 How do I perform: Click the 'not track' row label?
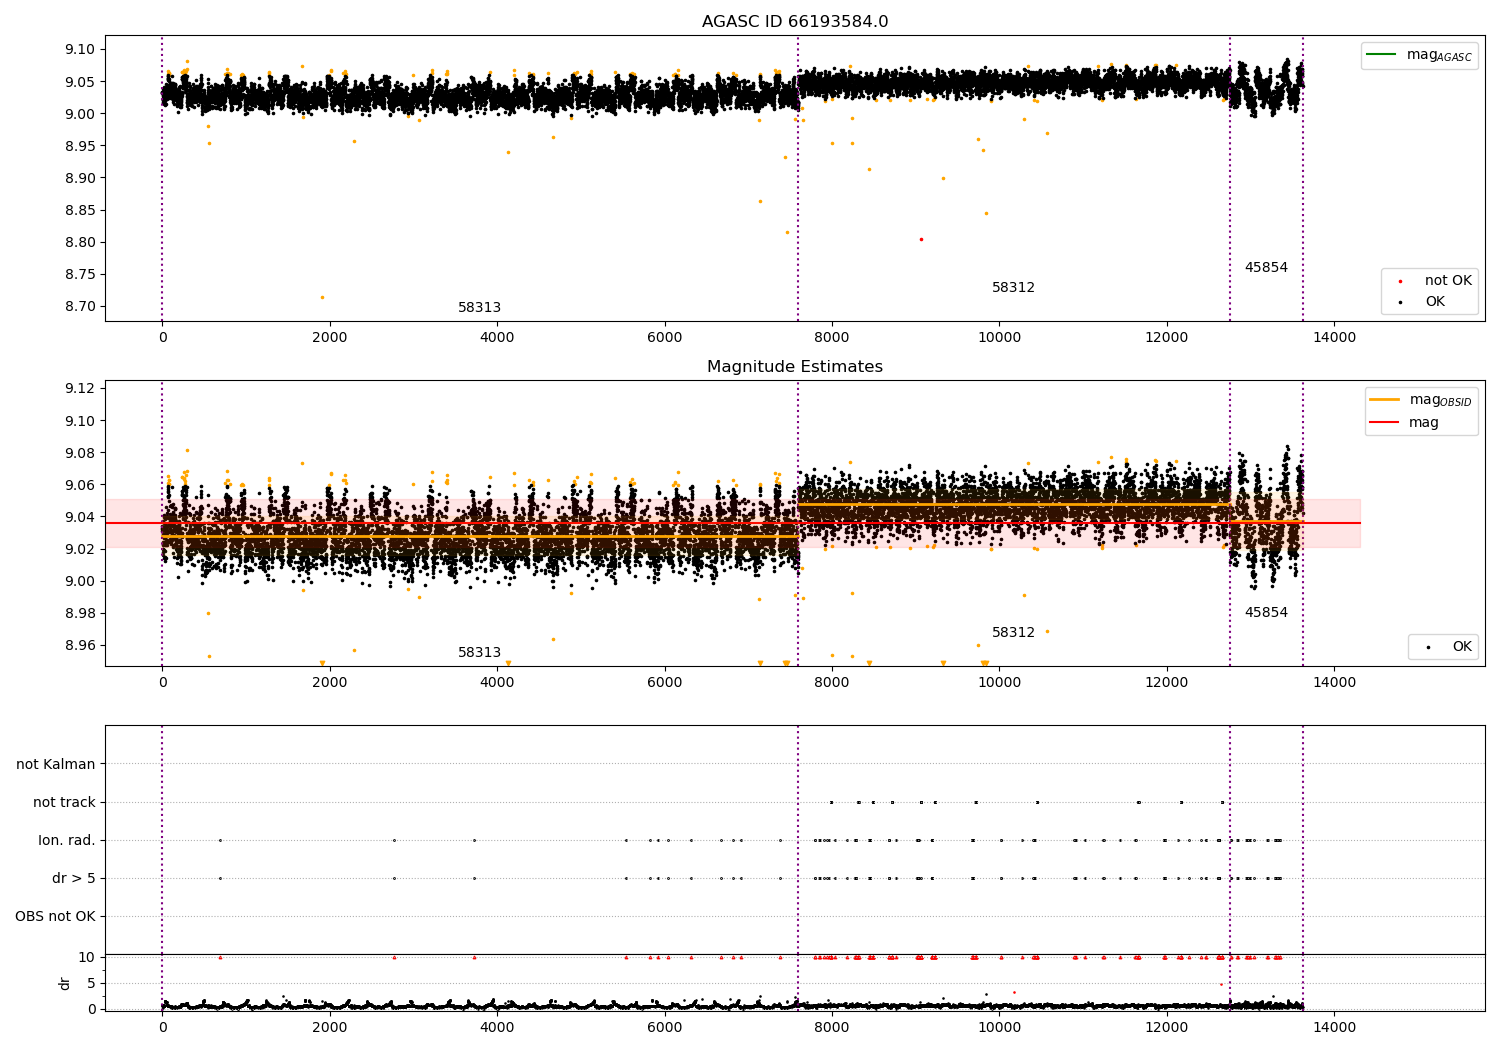pos(64,803)
